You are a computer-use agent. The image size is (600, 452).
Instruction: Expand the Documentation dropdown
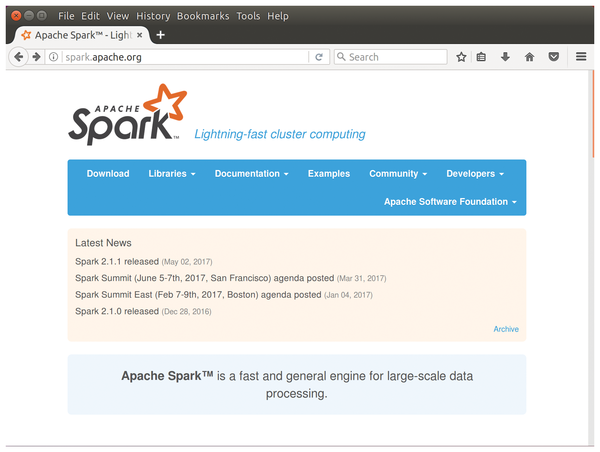click(251, 174)
